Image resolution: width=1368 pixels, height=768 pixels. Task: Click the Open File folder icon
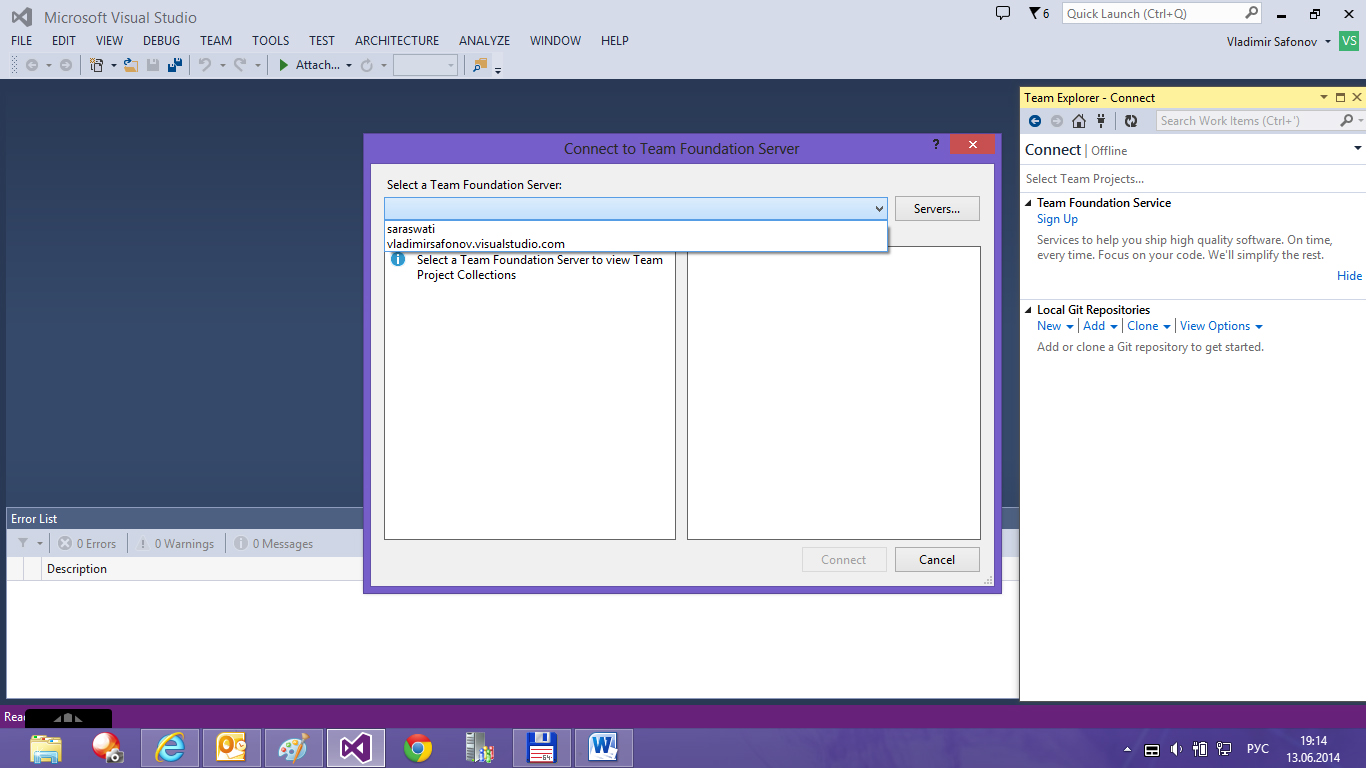(x=131, y=65)
